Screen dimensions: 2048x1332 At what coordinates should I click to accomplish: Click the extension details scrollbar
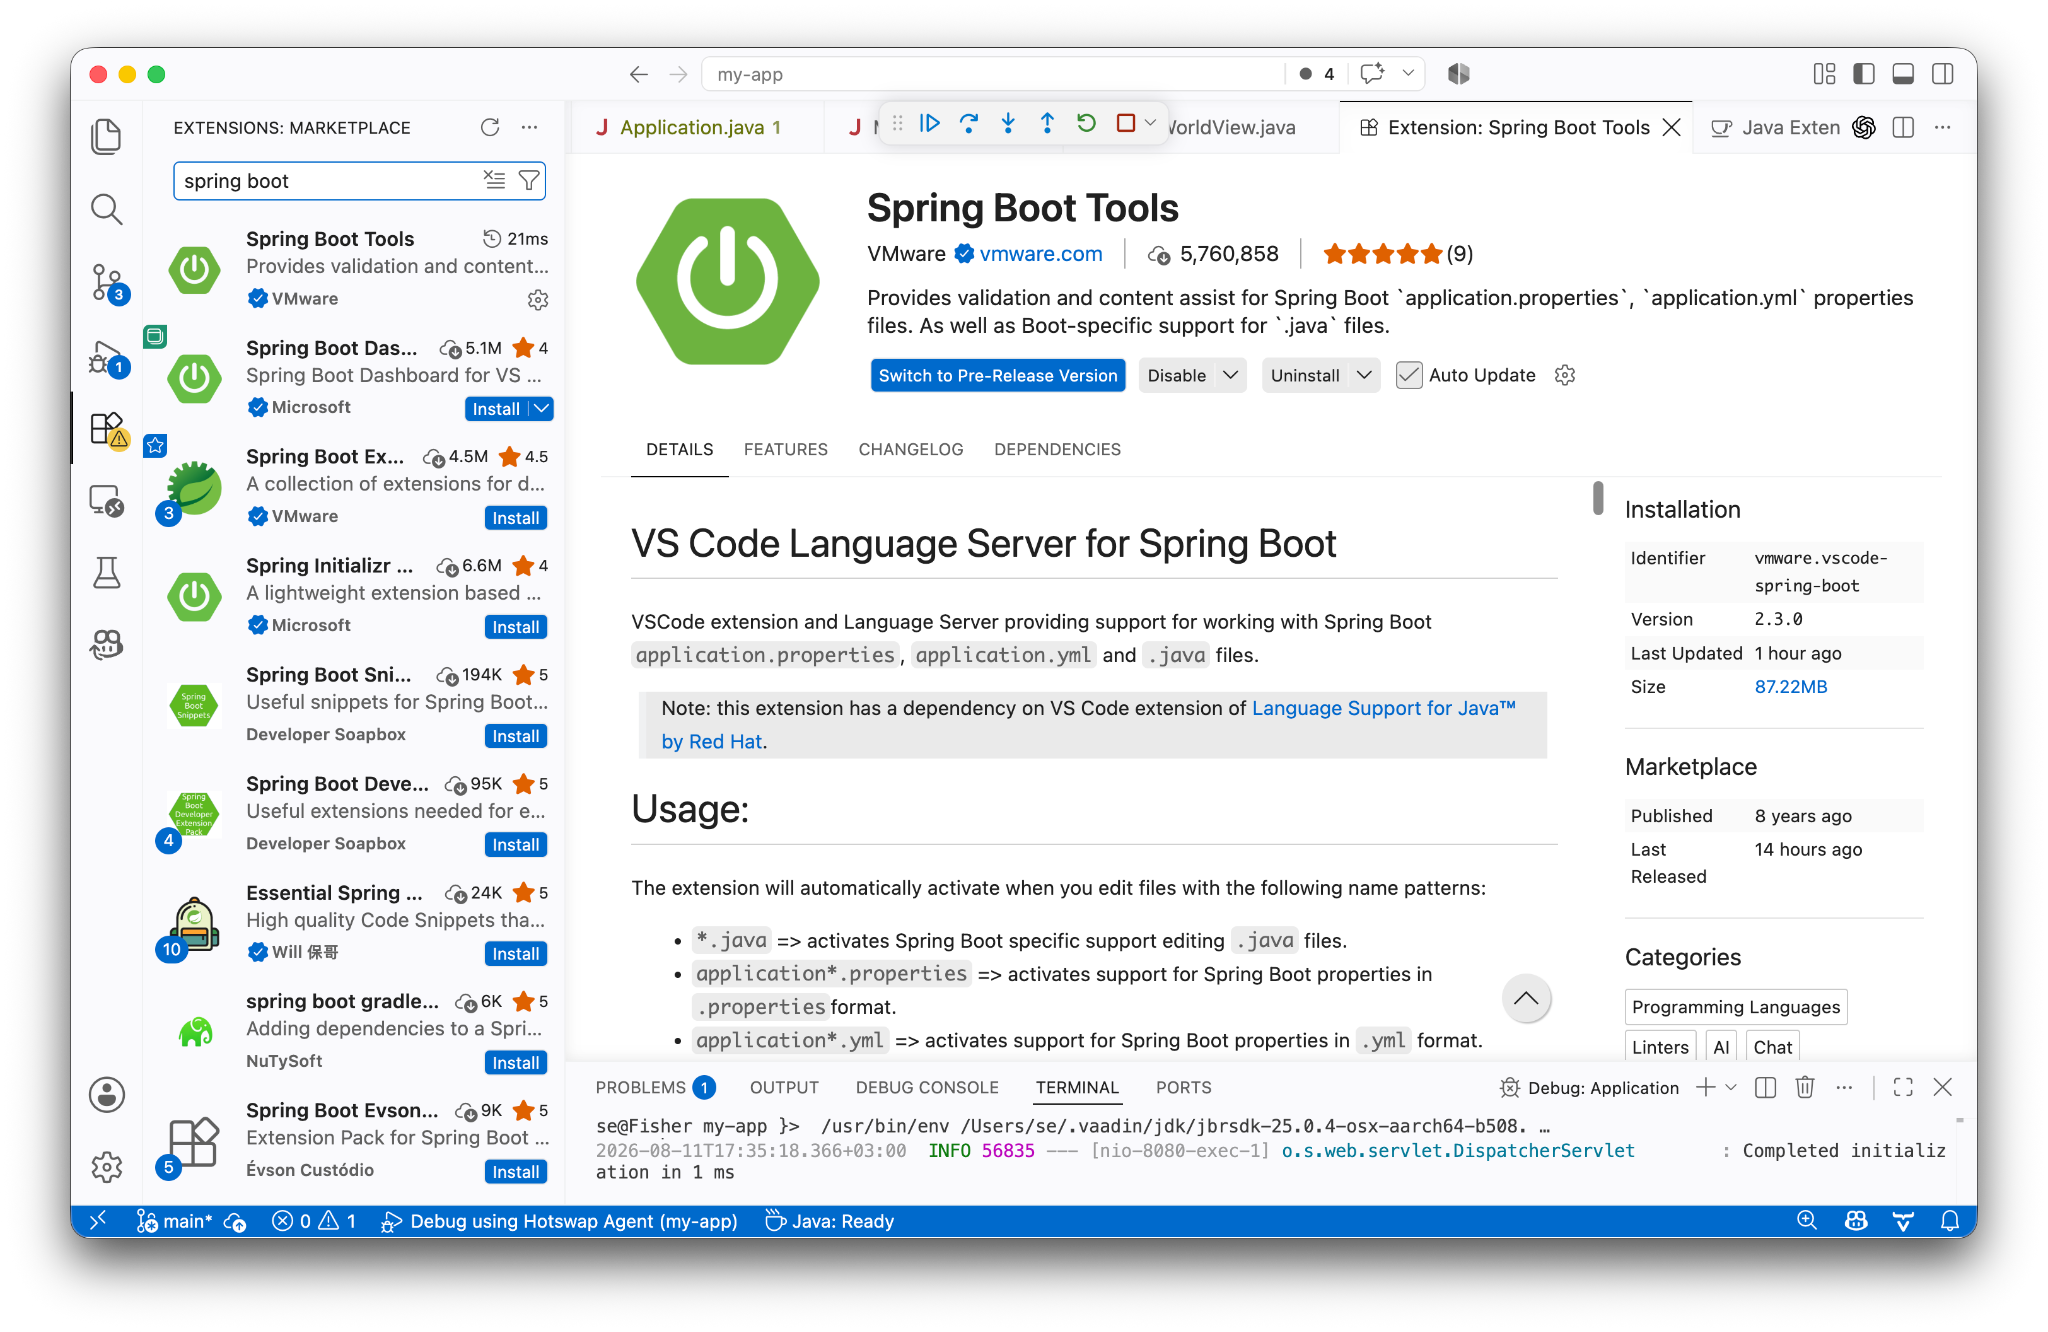(1598, 498)
